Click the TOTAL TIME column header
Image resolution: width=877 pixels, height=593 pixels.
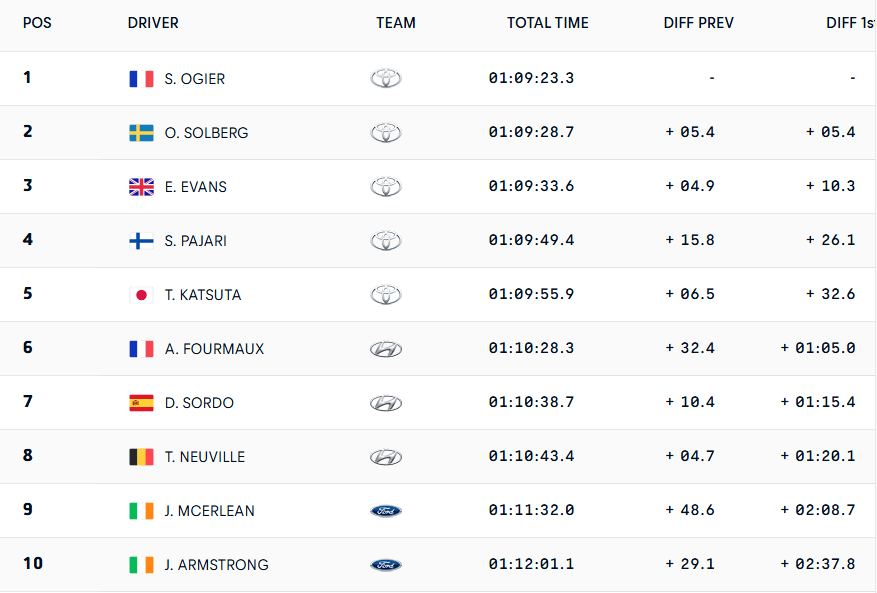pyautogui.click(x=548, y=23)
